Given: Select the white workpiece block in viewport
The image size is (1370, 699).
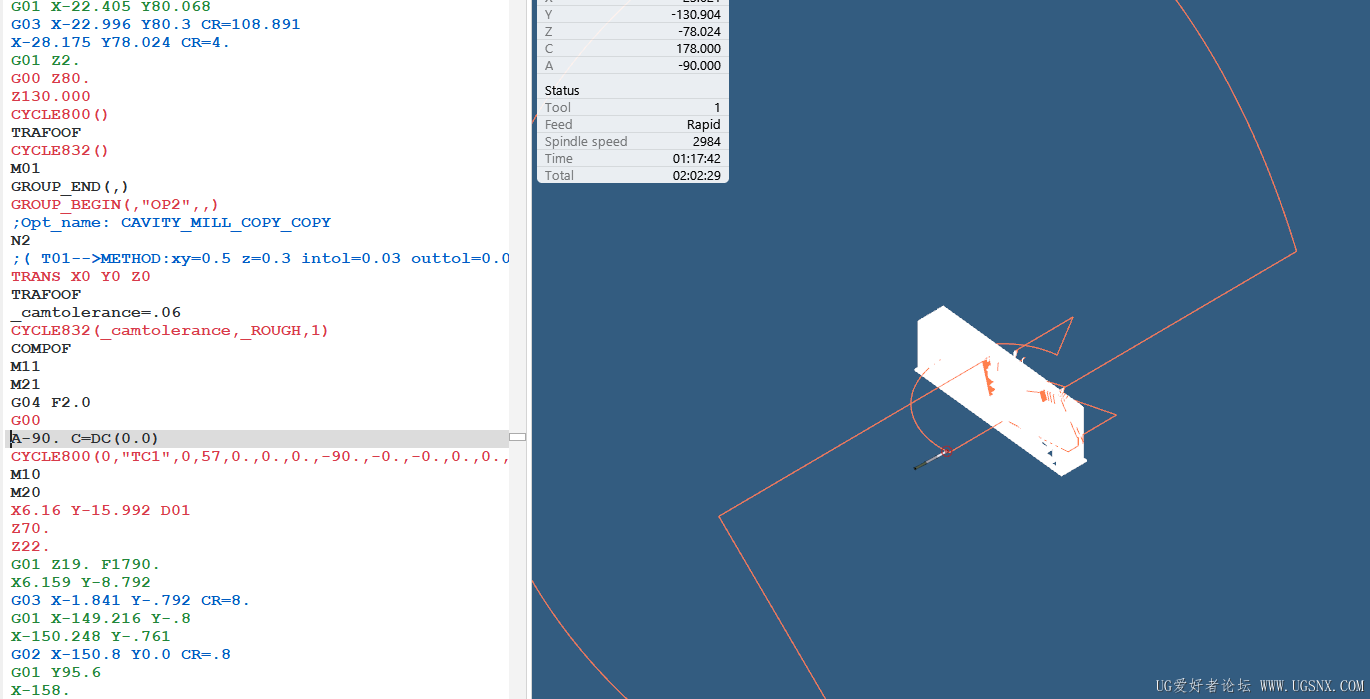Looking at the screenshot, I should [1000, 390].
